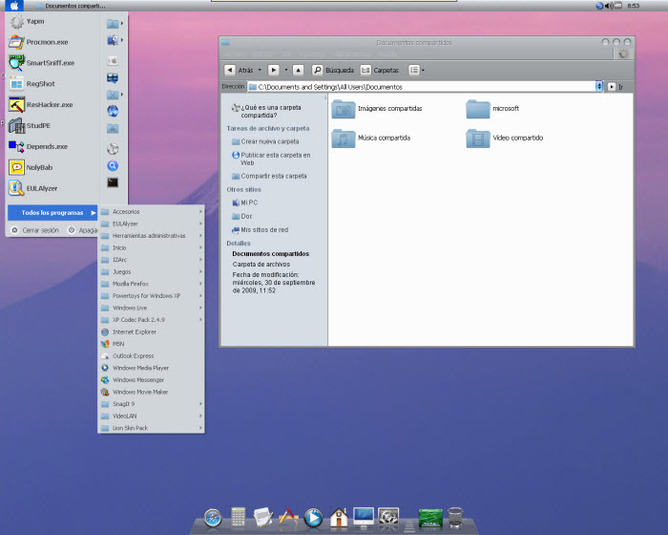The image size is (668, 535).
Task: Click the Cerrar sesión button
Action: (x=35, y=230)
